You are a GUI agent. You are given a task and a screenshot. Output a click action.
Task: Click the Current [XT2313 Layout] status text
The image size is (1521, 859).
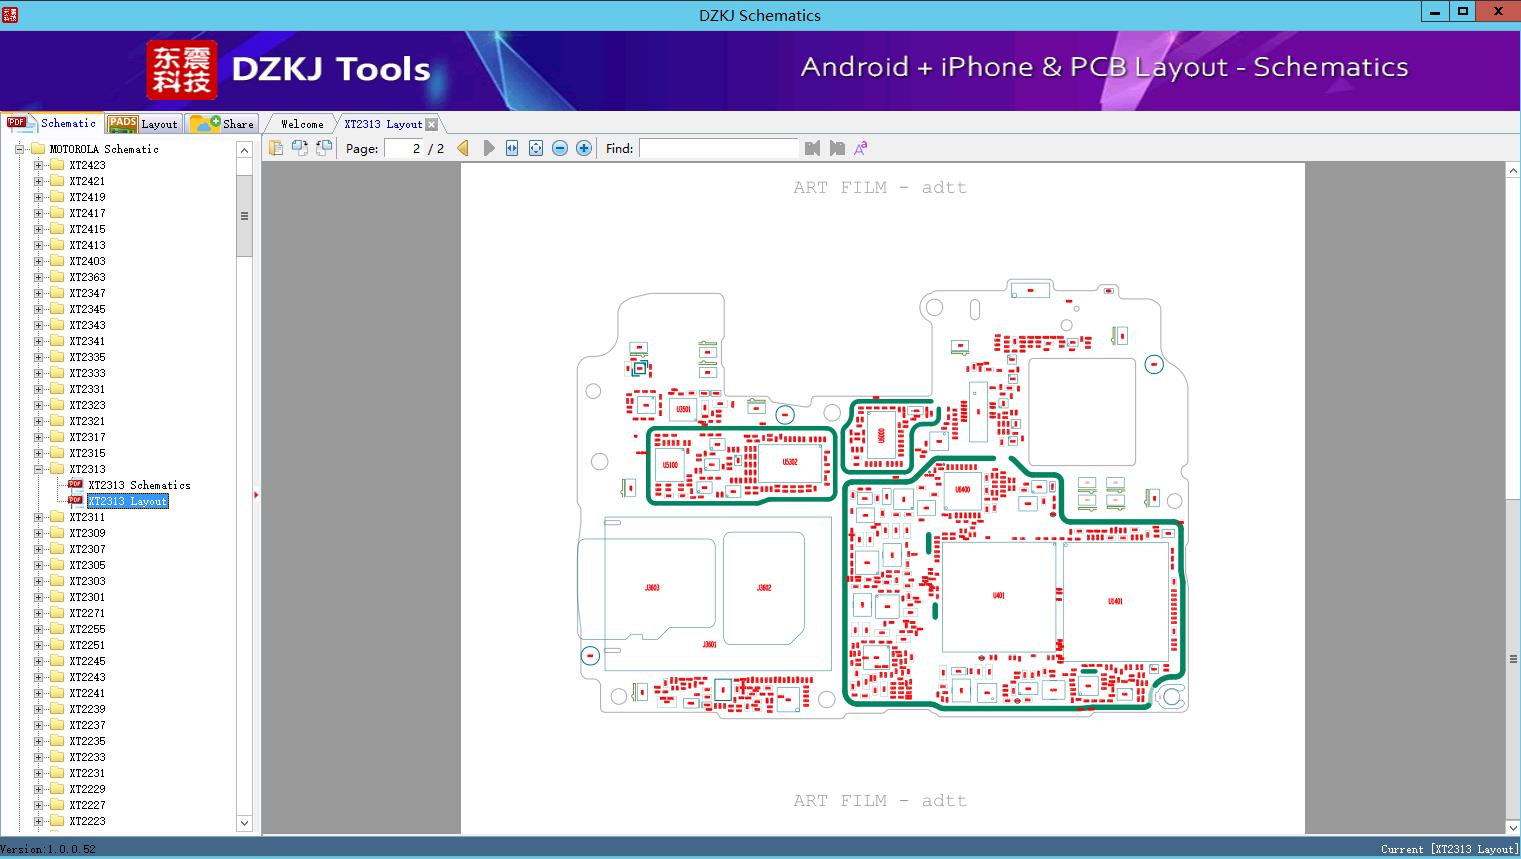tap(1449, 849)
